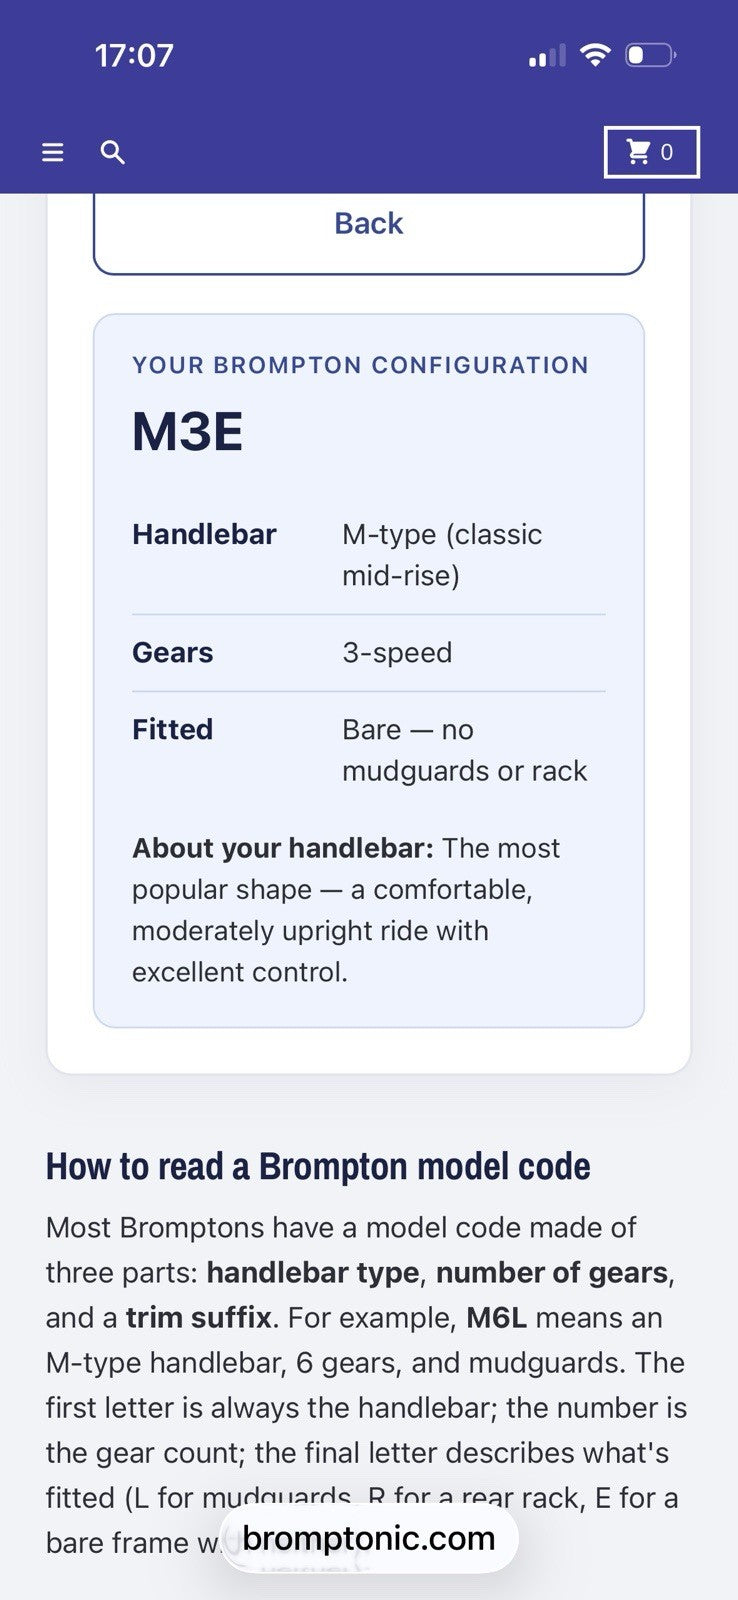Tap the Handlebar row label

(204, 534)
